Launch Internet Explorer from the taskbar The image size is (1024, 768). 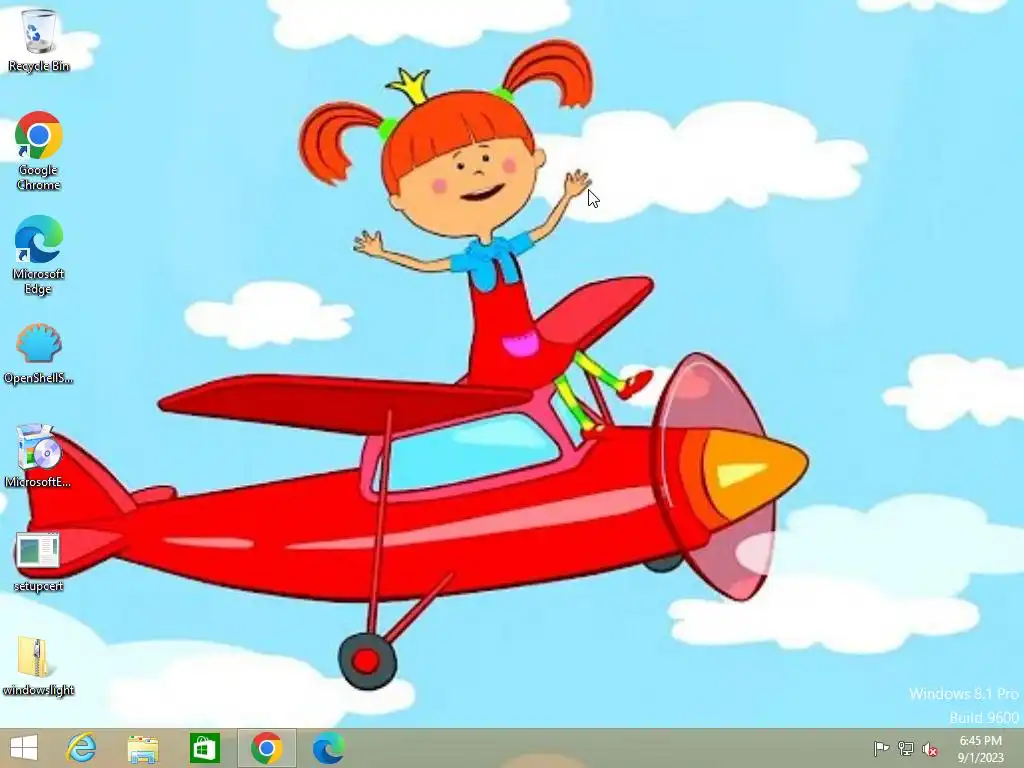(82, 748)
